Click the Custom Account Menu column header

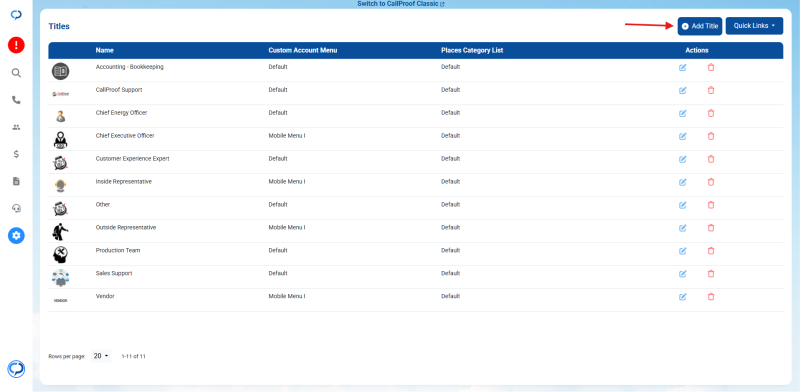(x=303, y=51)
